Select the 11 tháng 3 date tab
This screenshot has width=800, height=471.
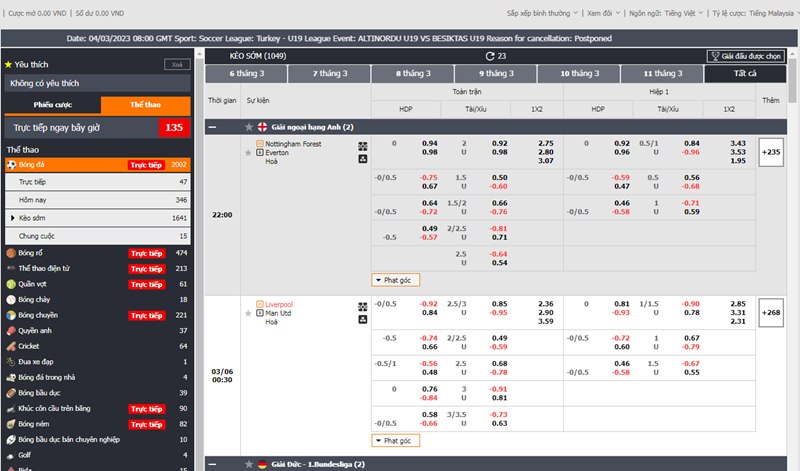coord(662,73)
